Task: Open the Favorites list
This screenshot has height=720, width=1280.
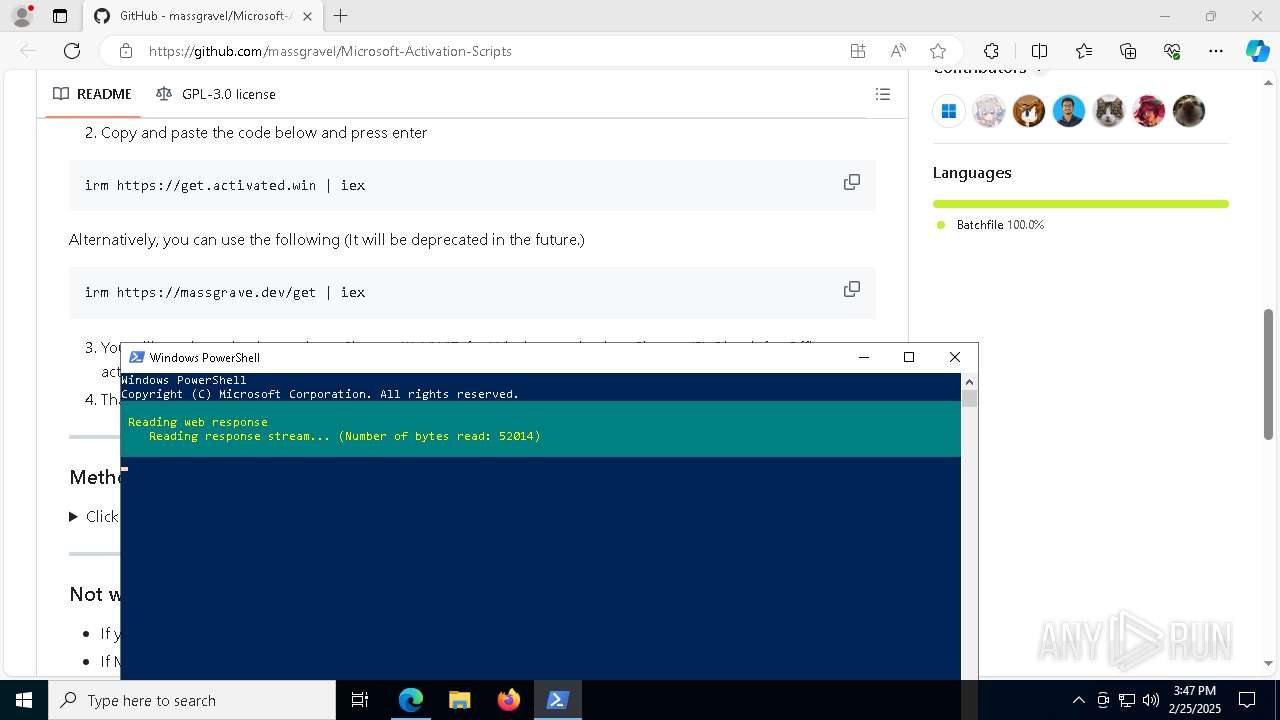Action: click(1084, 51)
